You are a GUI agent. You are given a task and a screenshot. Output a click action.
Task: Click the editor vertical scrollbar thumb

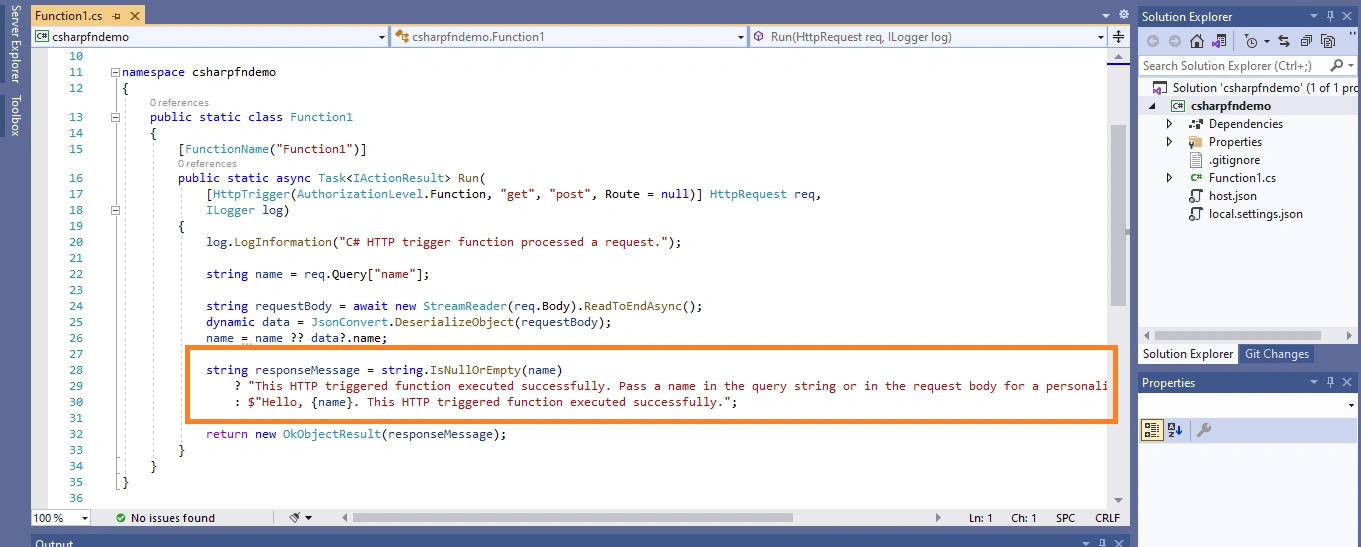click(1118, 215)
